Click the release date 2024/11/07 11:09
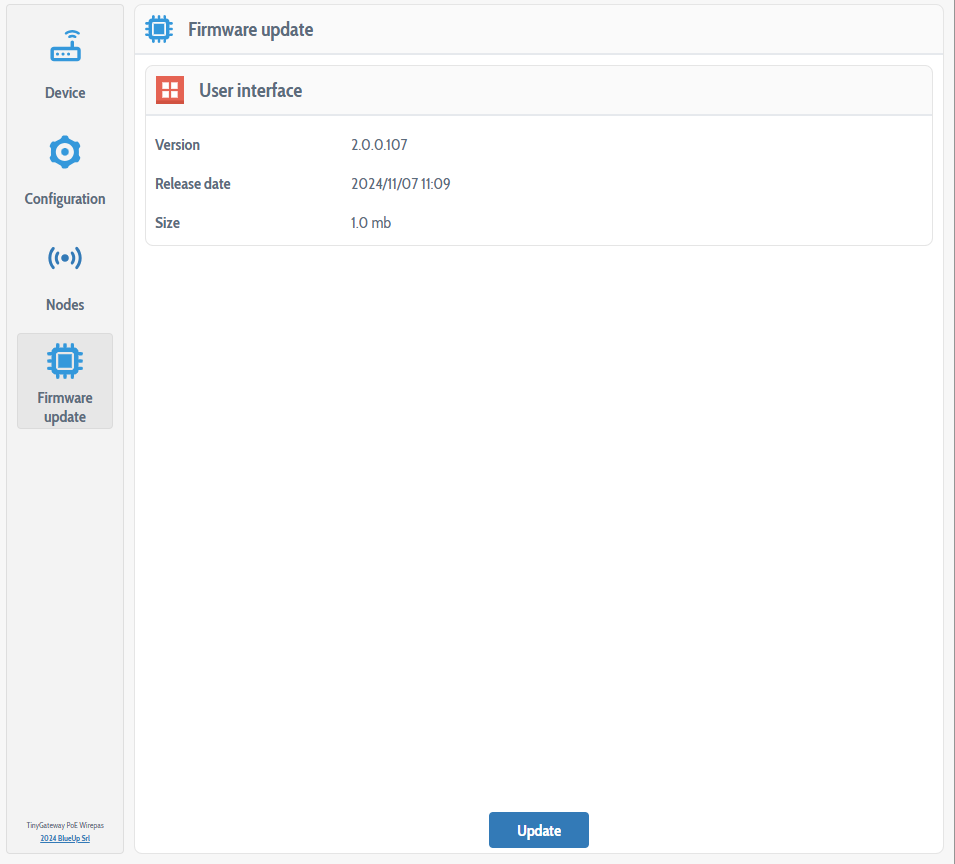Image resolution: width=955 pixels, height=864 pixels. 400,184
